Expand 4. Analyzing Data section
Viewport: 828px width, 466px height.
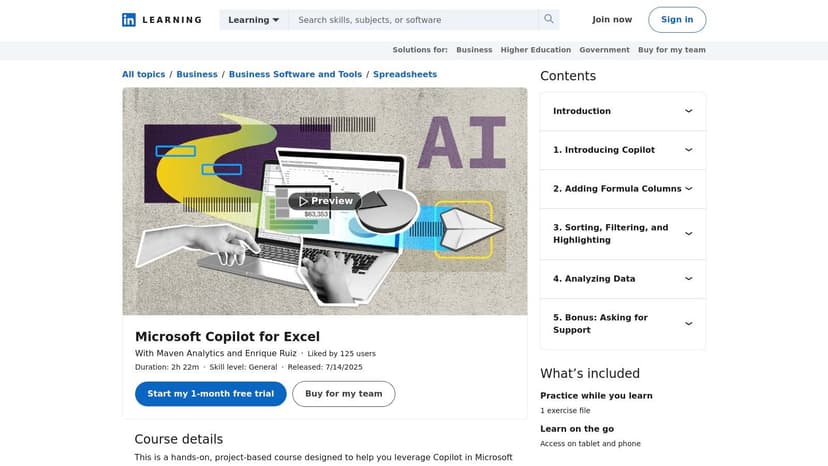[x=623, y=278]
